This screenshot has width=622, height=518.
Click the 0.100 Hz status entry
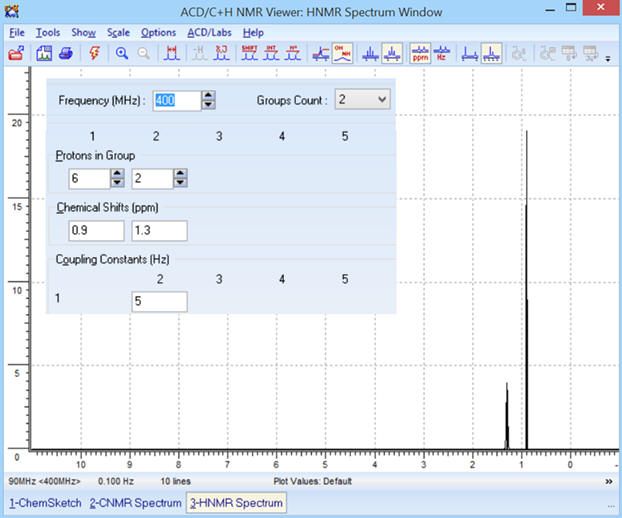coord(116,482)
